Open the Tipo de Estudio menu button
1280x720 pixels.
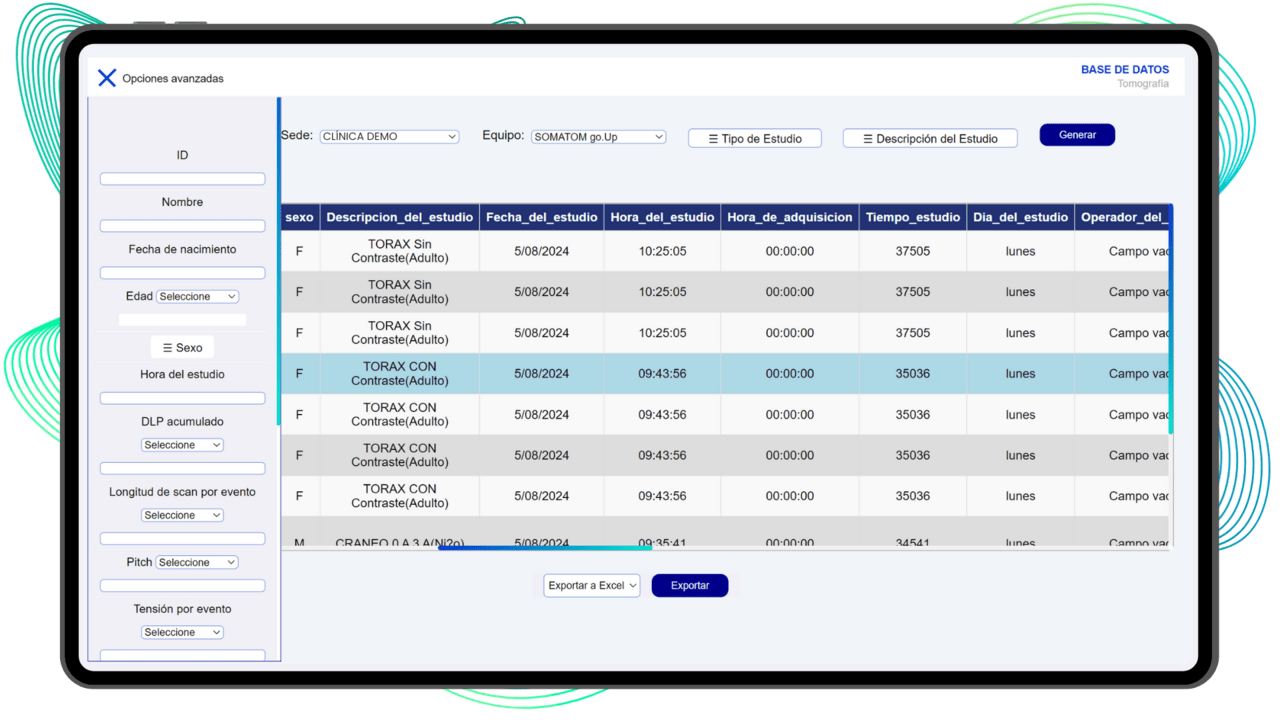755,139
